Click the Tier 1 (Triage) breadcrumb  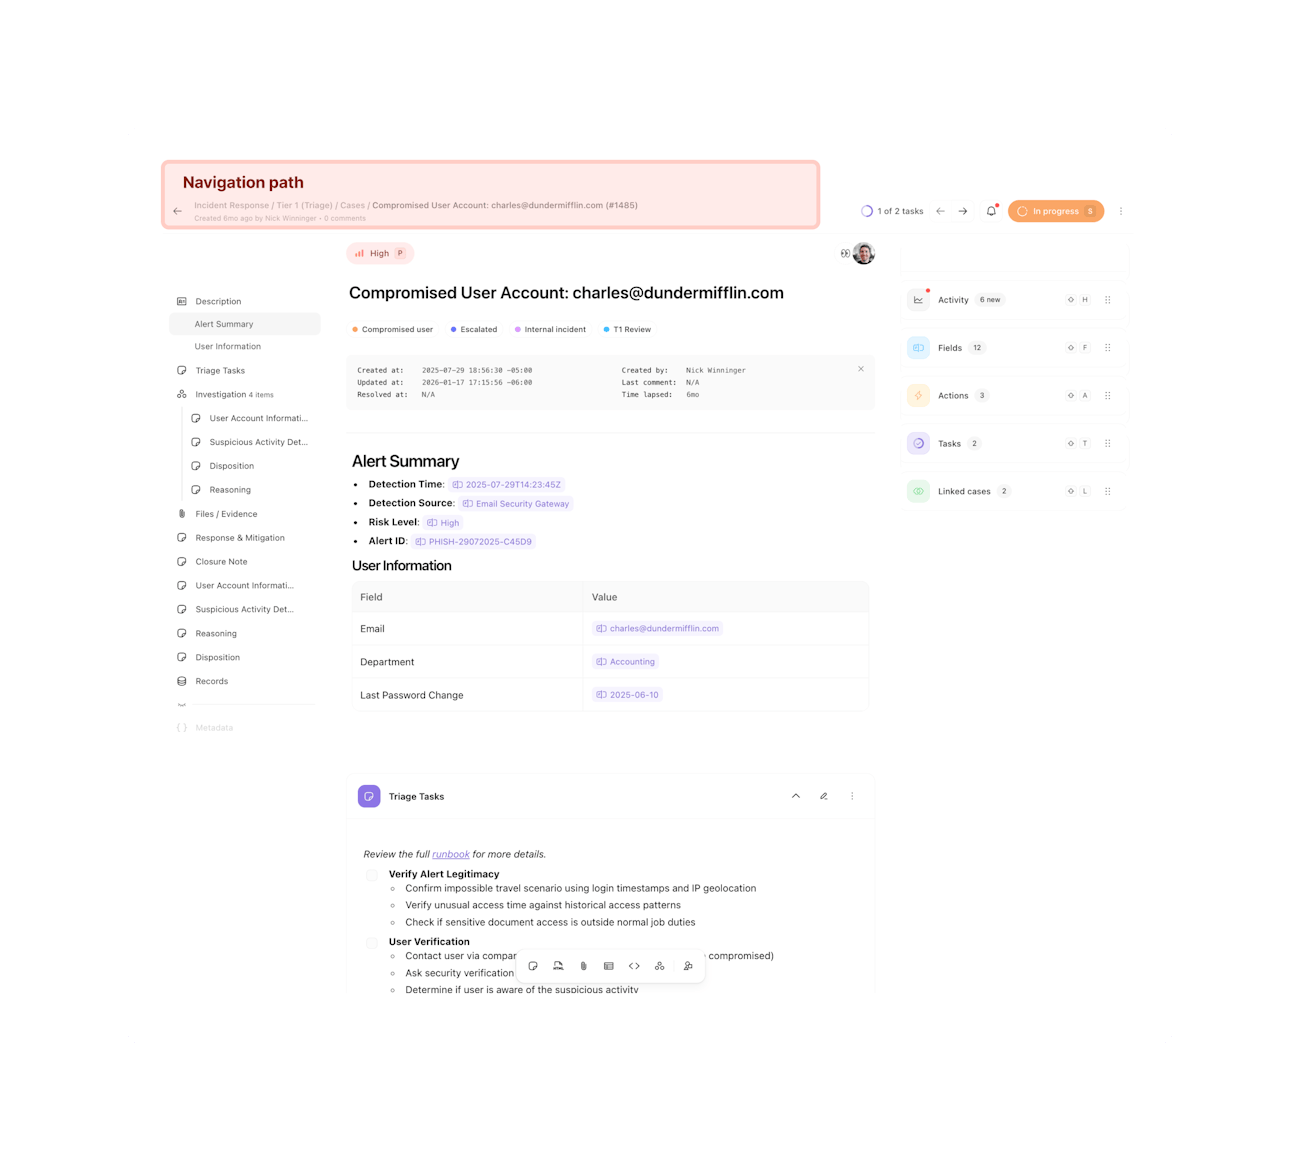(304, 205)
